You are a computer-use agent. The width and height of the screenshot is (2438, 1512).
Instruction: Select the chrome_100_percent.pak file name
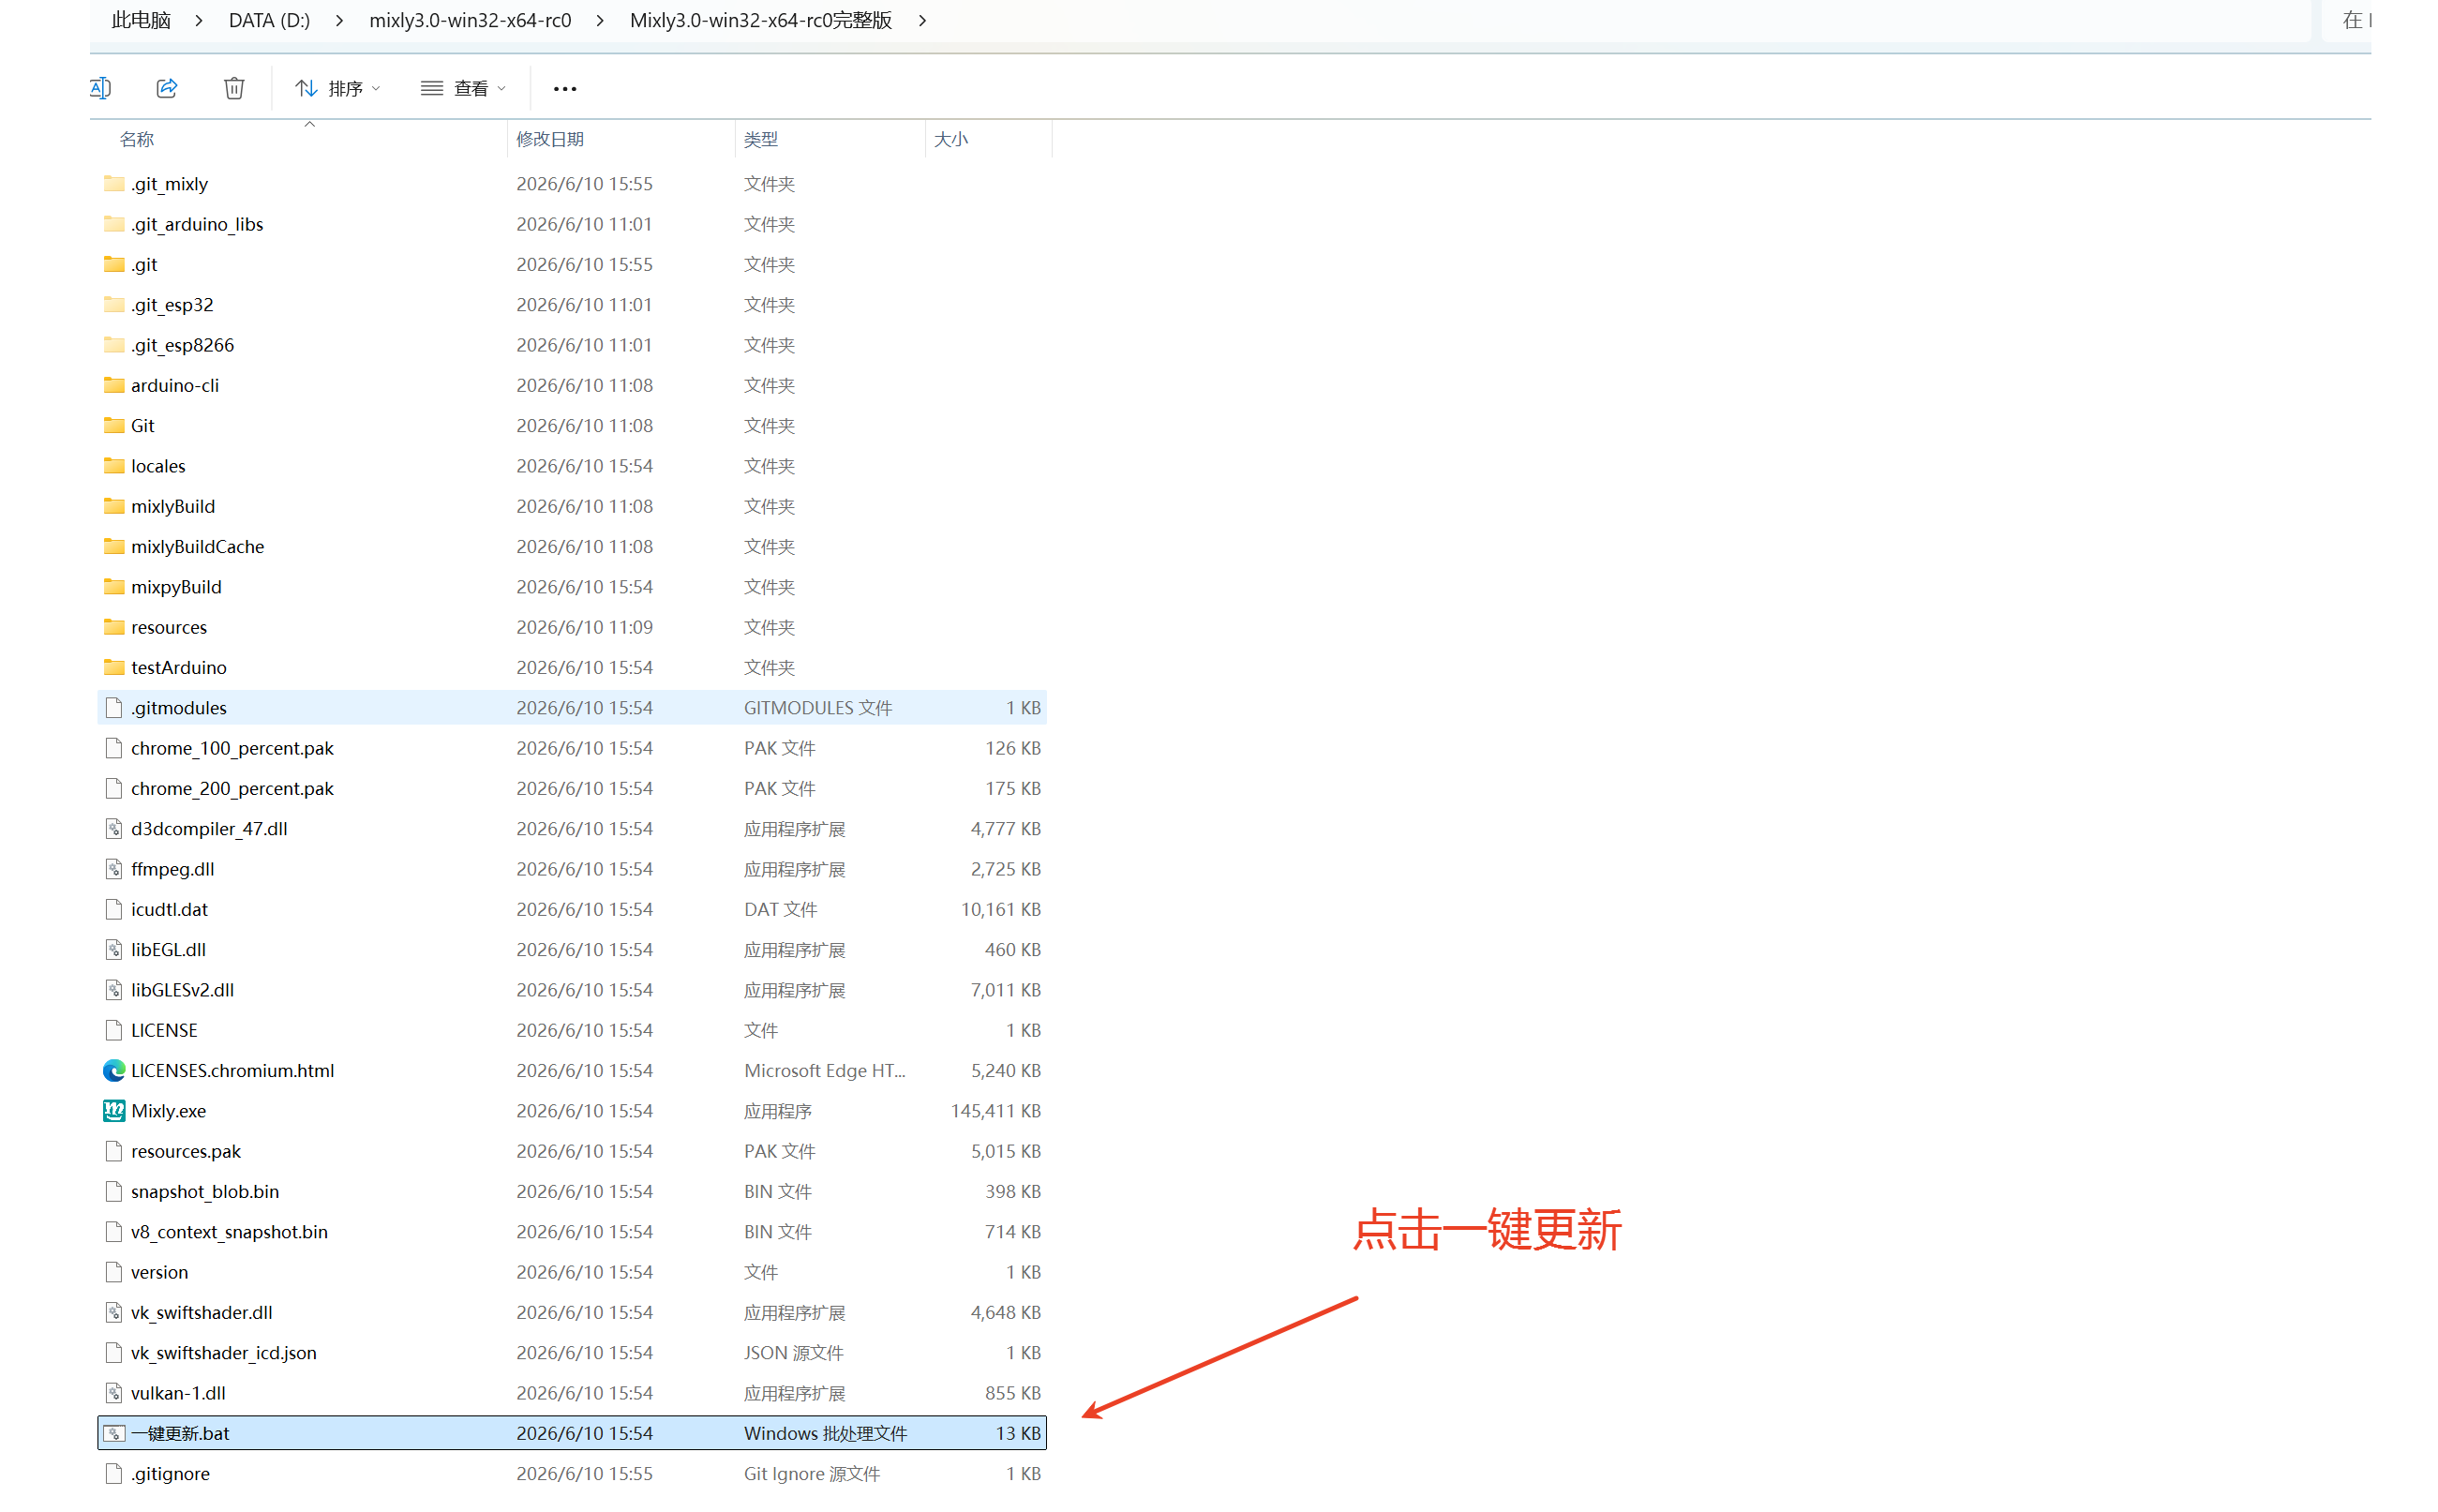[x=232, y=748]
